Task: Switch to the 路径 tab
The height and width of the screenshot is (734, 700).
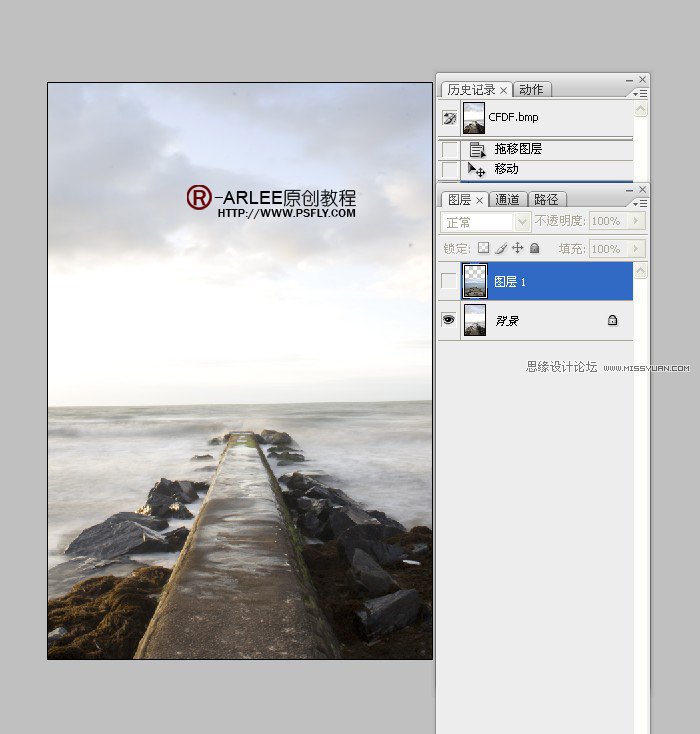Action: coord(546,200)
